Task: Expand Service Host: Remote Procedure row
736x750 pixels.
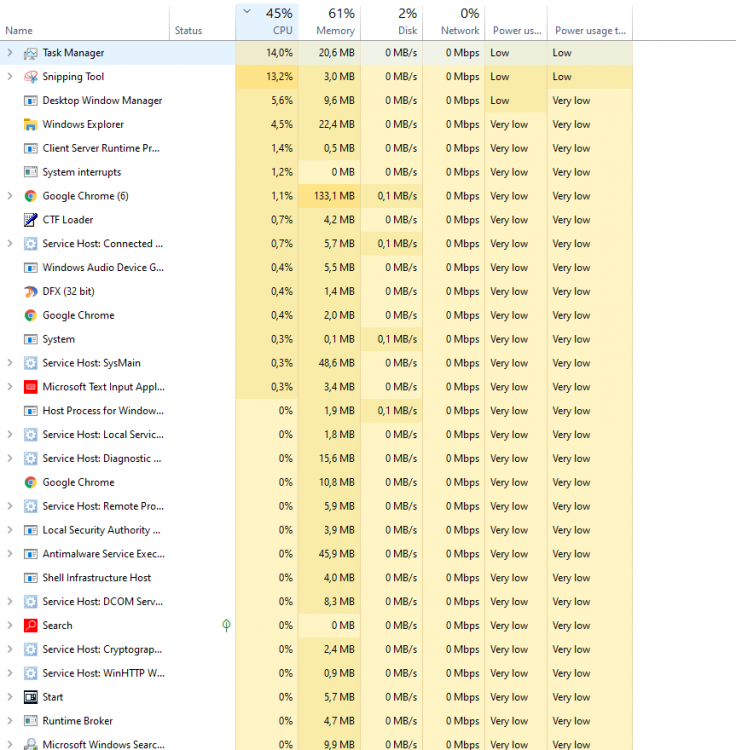Action: 10,506
